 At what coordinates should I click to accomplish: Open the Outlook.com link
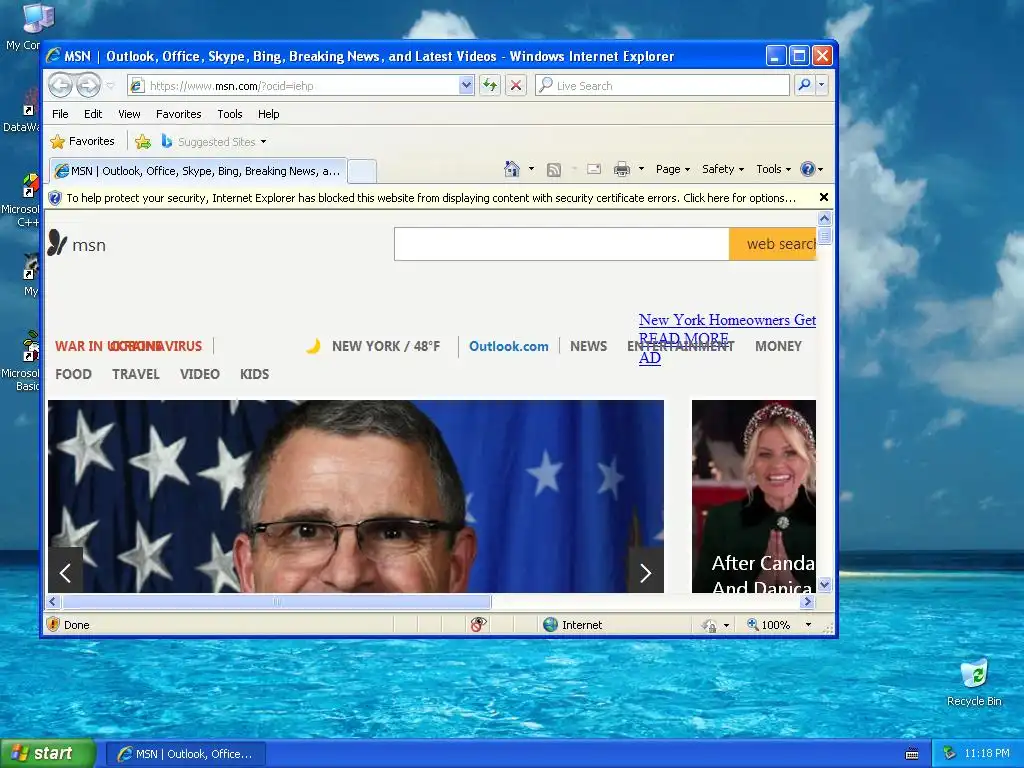(x=509, y=346)
